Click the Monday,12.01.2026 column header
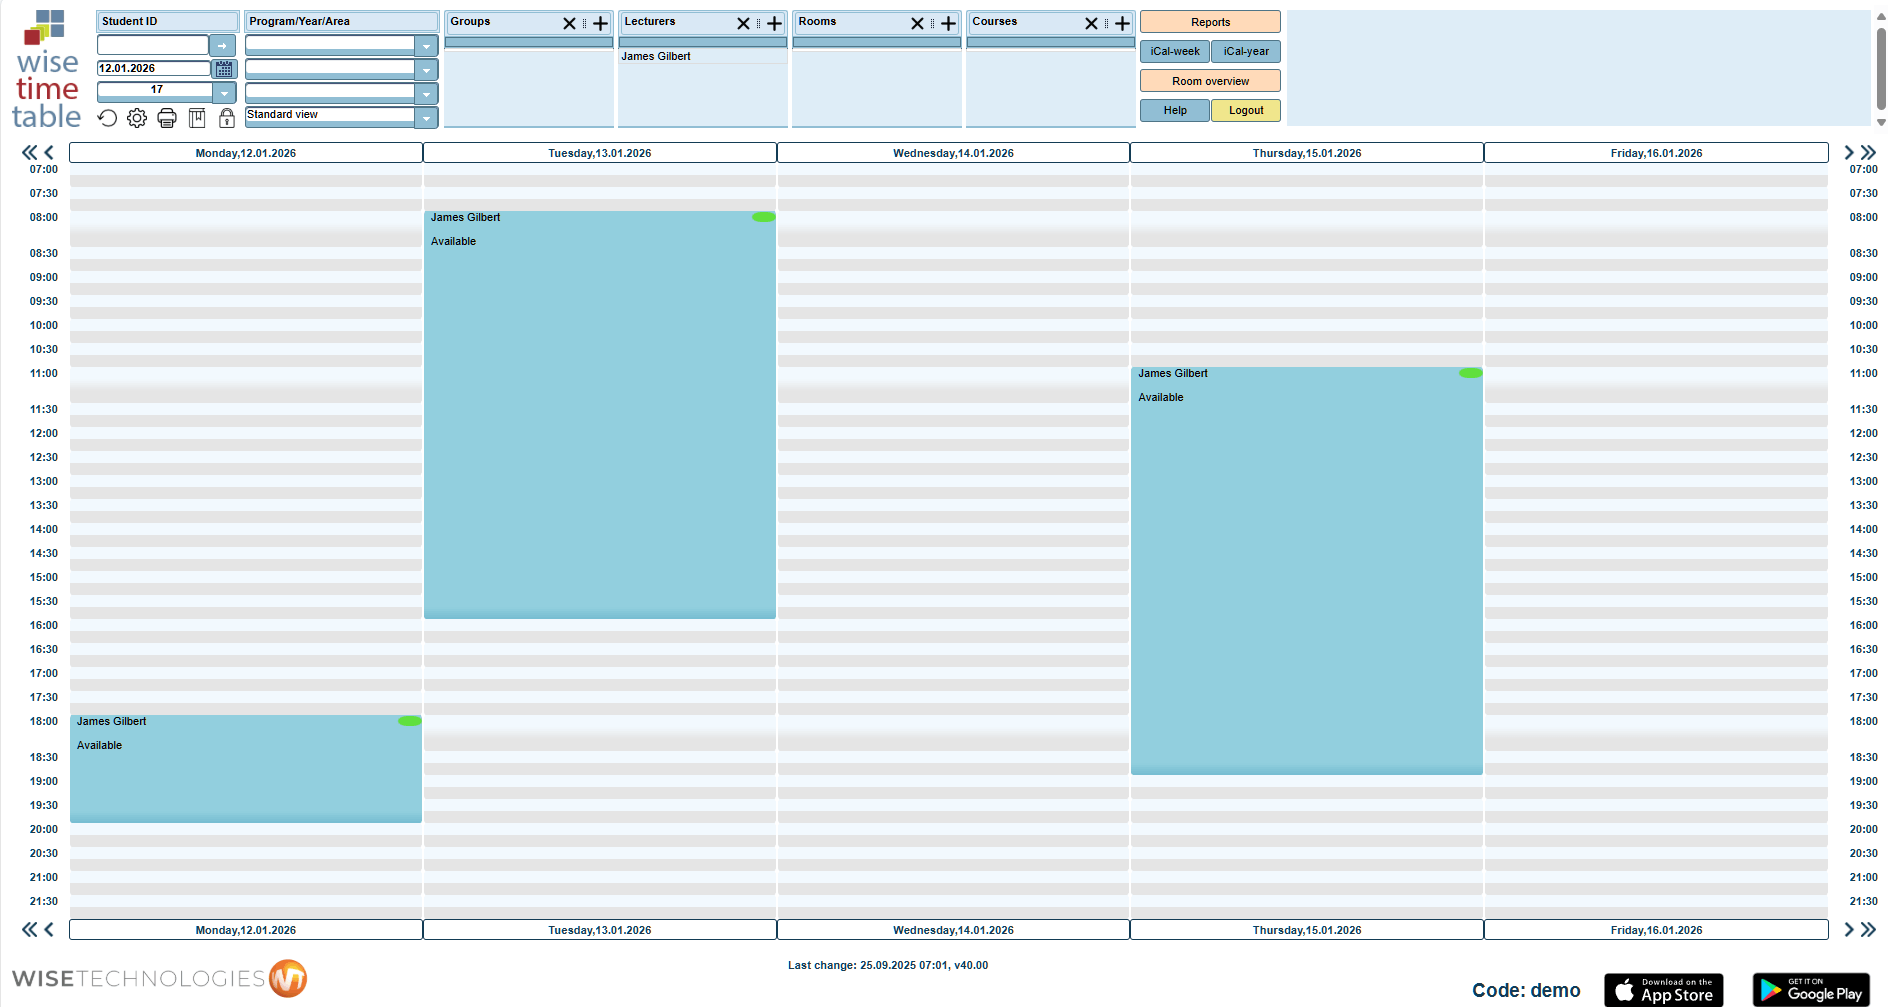Screen dimensions: 1888x1007 (x=245, y=152)
